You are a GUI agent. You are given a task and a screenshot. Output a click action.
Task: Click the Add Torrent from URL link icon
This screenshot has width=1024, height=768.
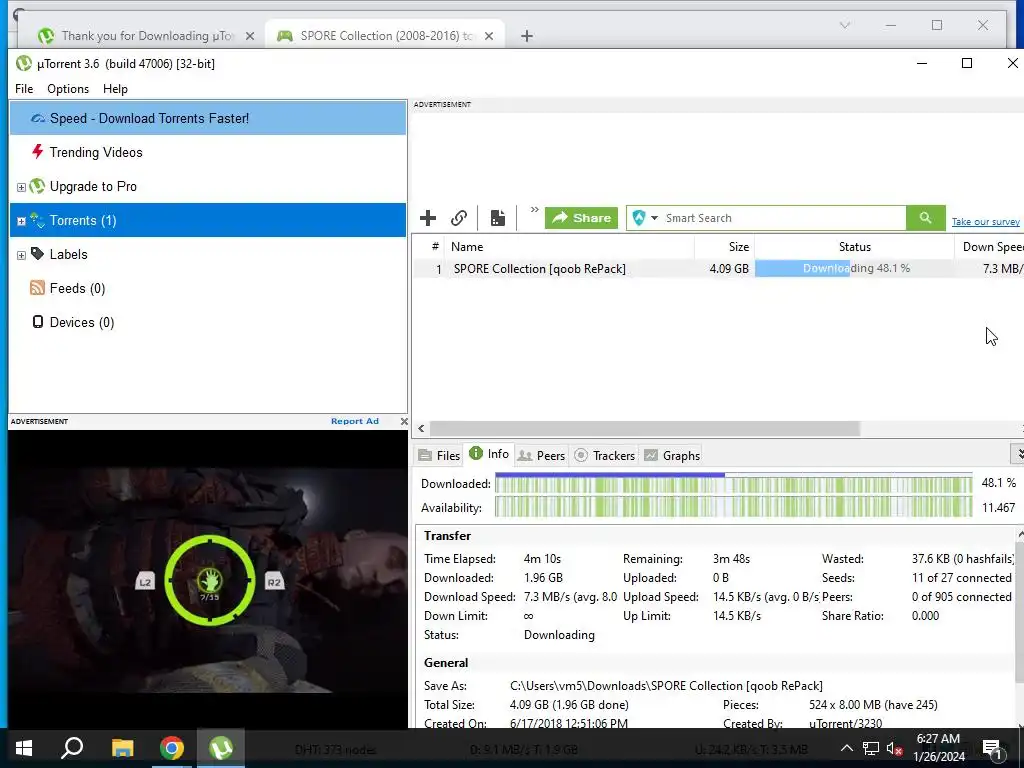[x=459, y=218]
